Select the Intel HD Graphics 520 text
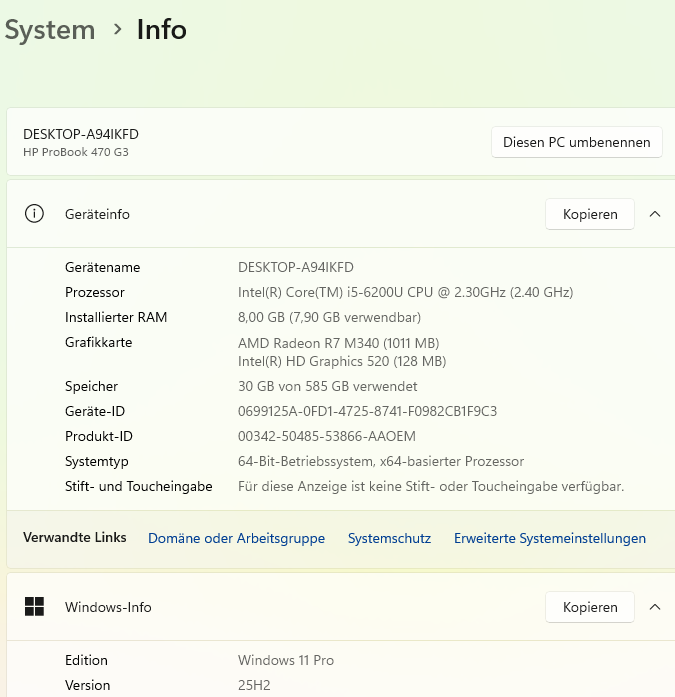Screen dimensions: 675x697 tap(342, 361)
